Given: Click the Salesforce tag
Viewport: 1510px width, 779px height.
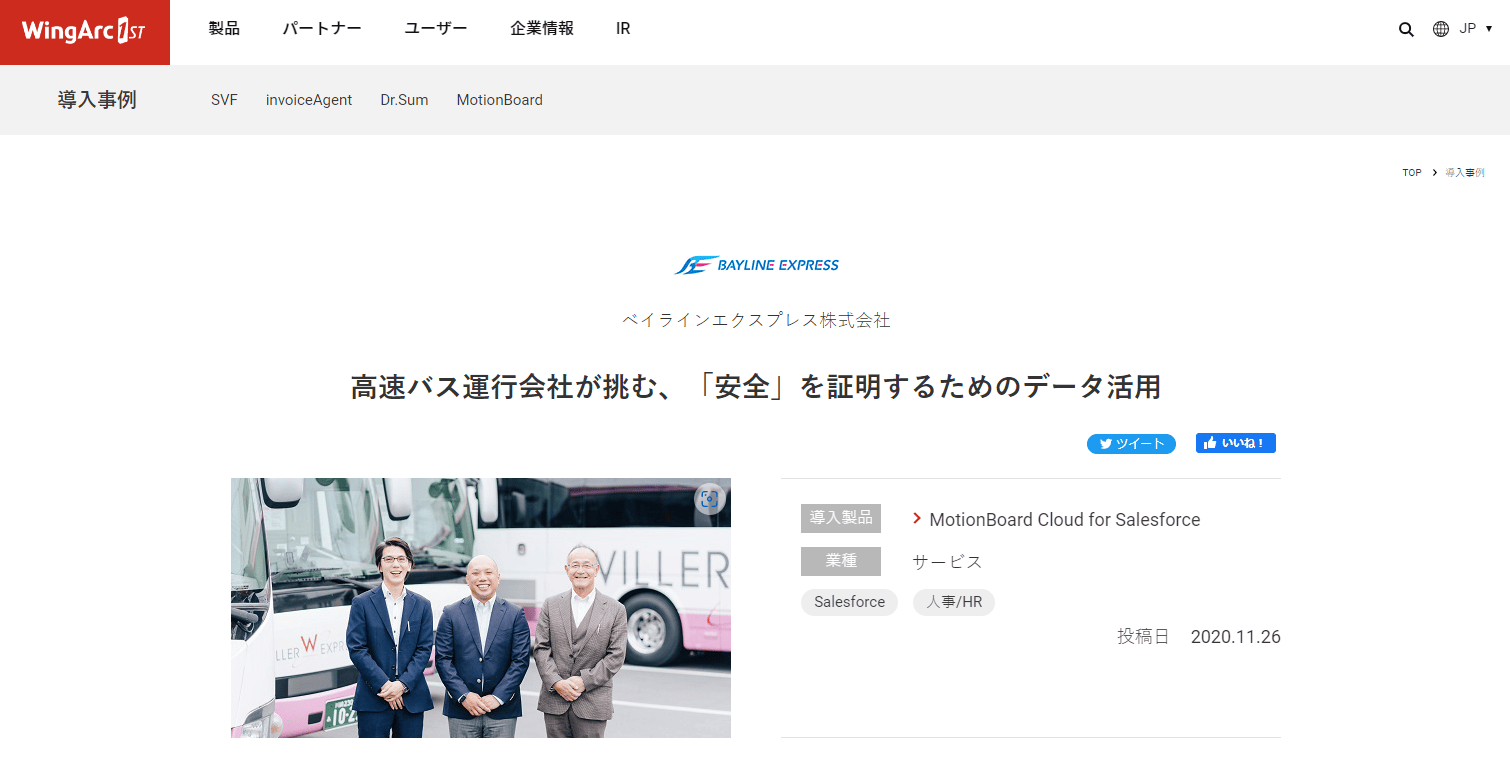Looking at the screenshot, I should click(849, 602).
